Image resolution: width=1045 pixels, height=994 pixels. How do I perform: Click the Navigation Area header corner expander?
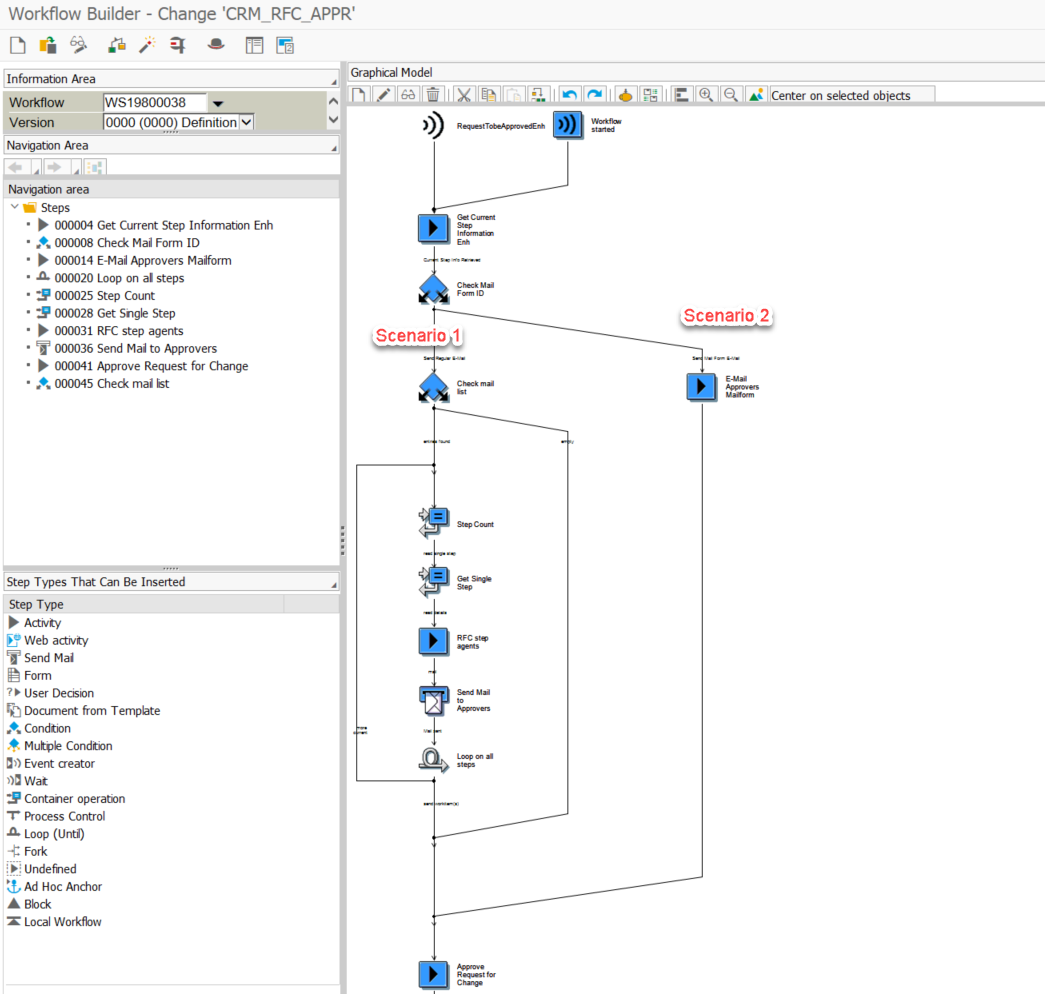tap(334, 148)
